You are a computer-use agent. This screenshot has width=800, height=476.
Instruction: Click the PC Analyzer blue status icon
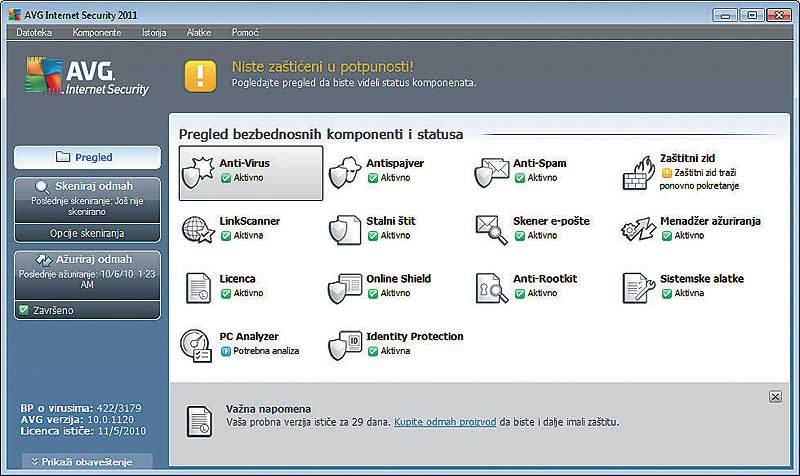226,351
